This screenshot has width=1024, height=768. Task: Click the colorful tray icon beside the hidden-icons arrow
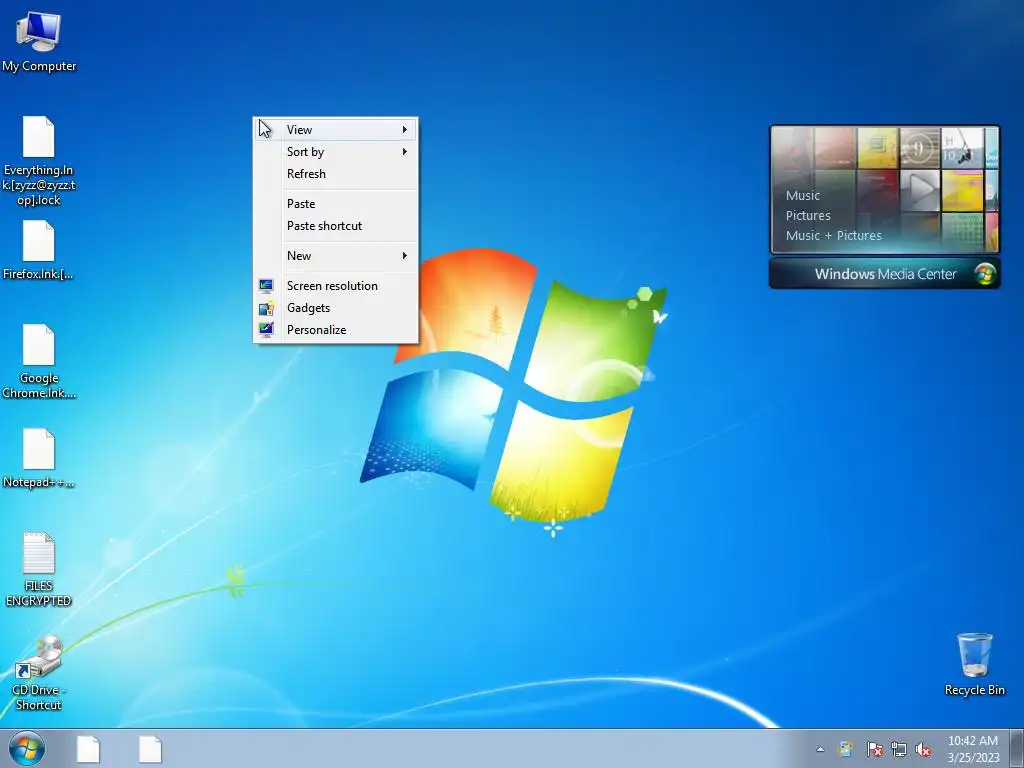click(846, 749)
